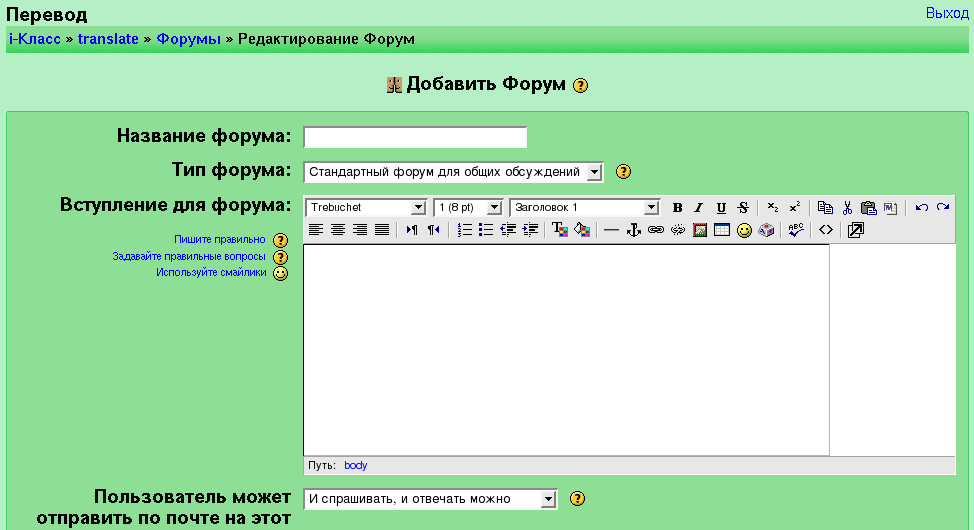Choose the text color swatch tool
Image resolution: width=974 pixels, height=530 pixels.
560,230
